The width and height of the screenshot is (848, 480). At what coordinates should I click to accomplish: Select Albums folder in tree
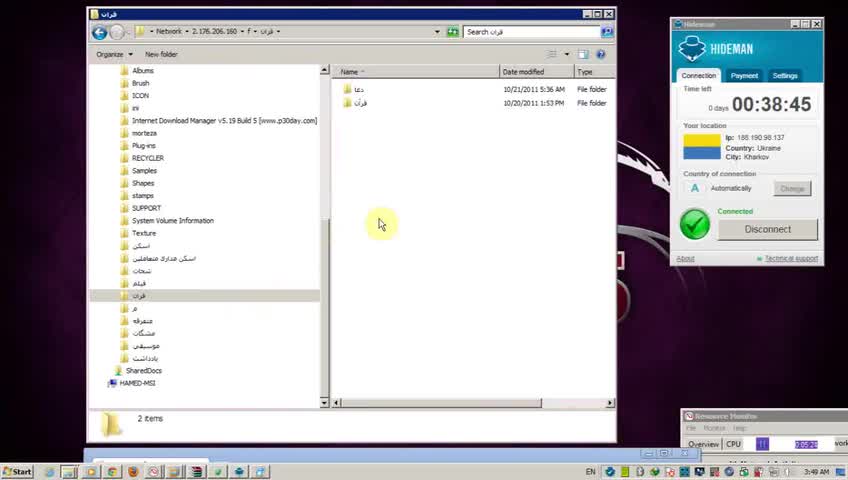[143, 70]
